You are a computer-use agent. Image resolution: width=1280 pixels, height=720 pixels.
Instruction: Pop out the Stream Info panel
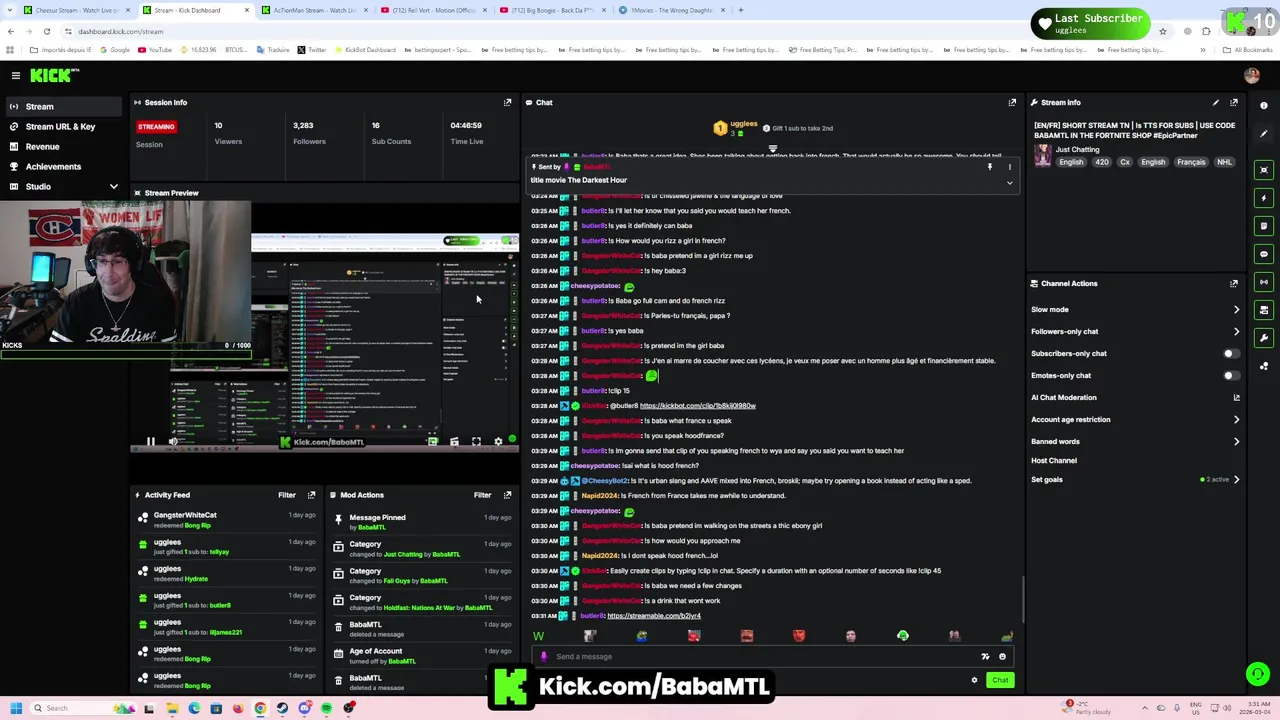coord(1234,102)
